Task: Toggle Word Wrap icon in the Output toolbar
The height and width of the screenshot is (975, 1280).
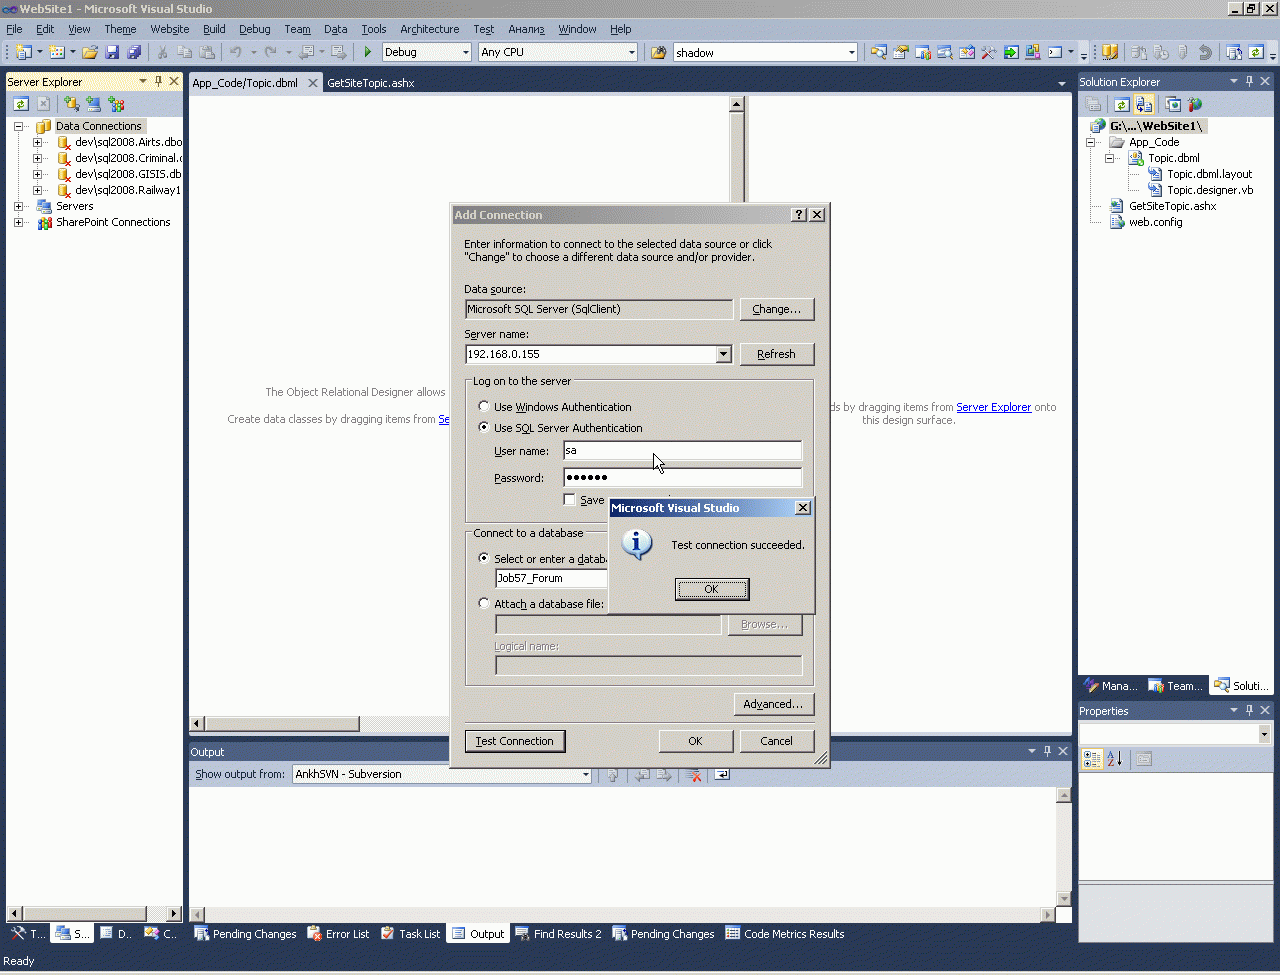Action: [722, 775]
